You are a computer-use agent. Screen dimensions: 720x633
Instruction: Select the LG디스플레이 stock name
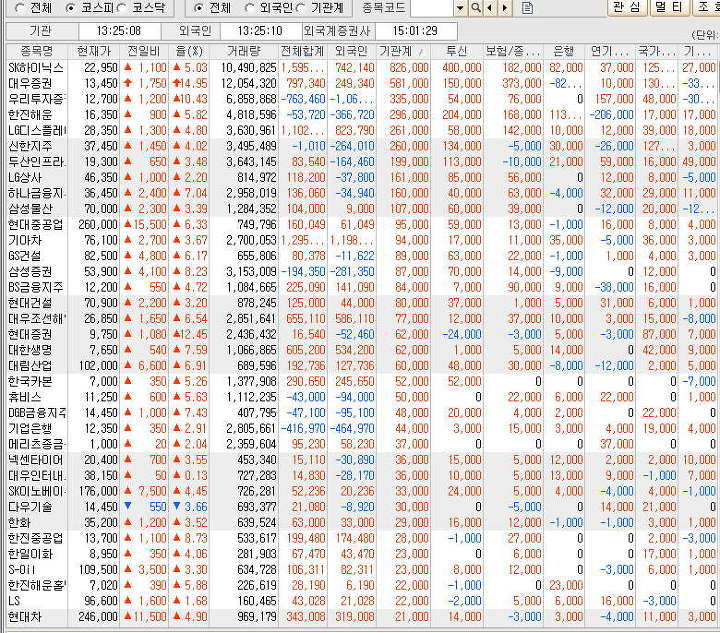pyautogui.click(x=37, y=131)
